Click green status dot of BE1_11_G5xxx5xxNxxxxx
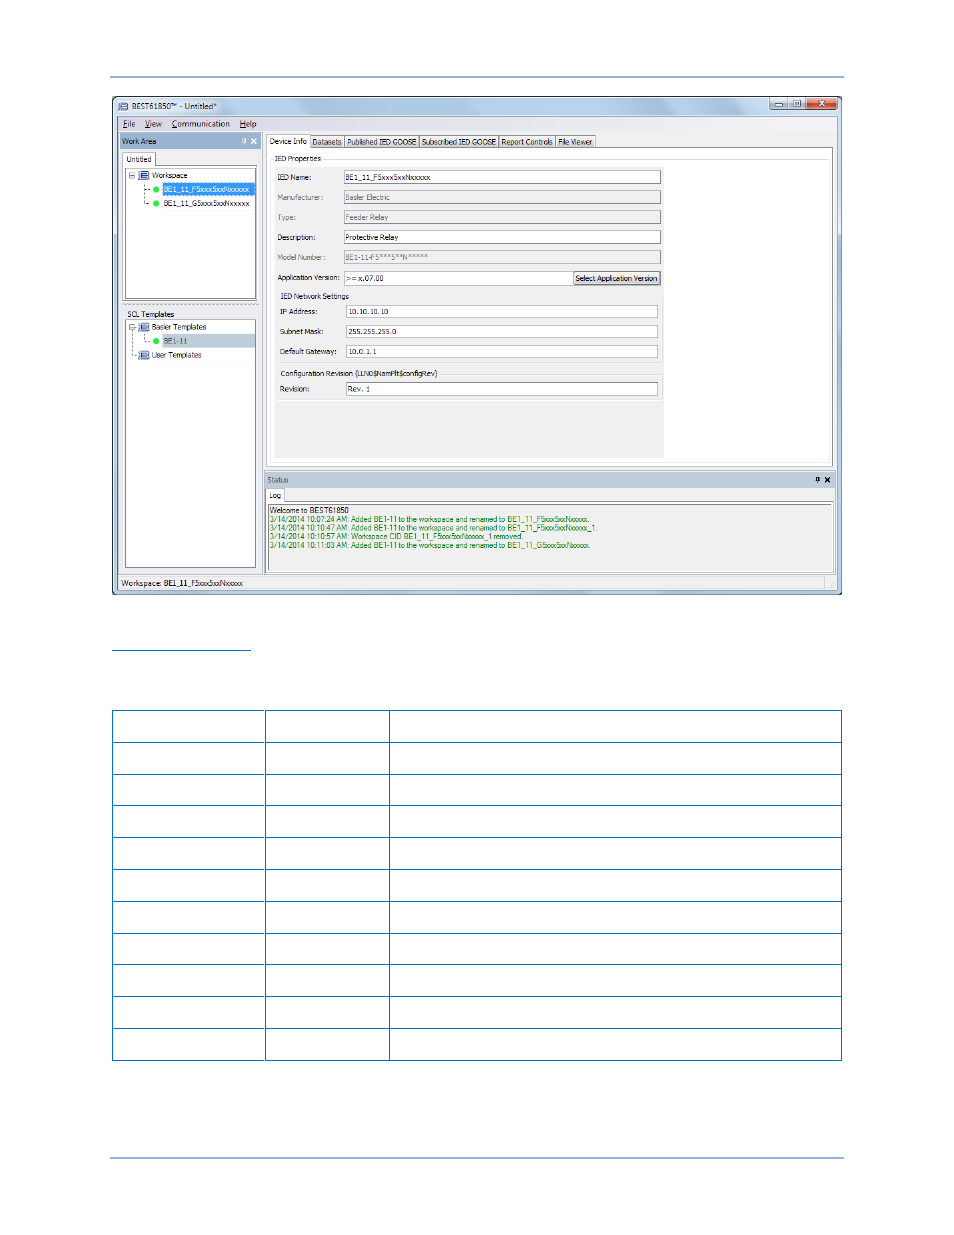The image size is (954, 1235). (156, 203)
